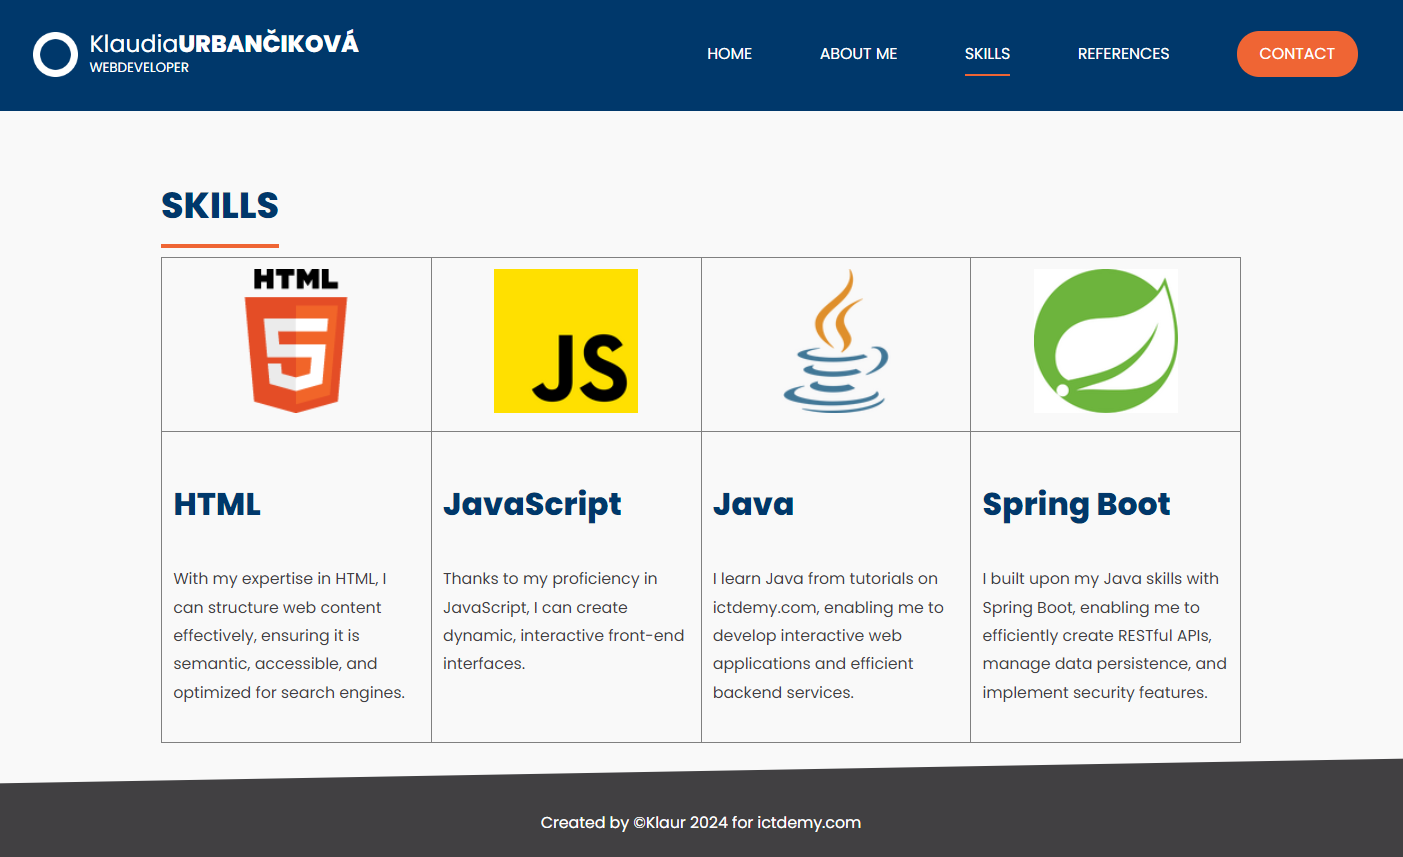1403x857 pixels.
Task: Click the Java coffee cup logo
Action: tap(836, 341)
